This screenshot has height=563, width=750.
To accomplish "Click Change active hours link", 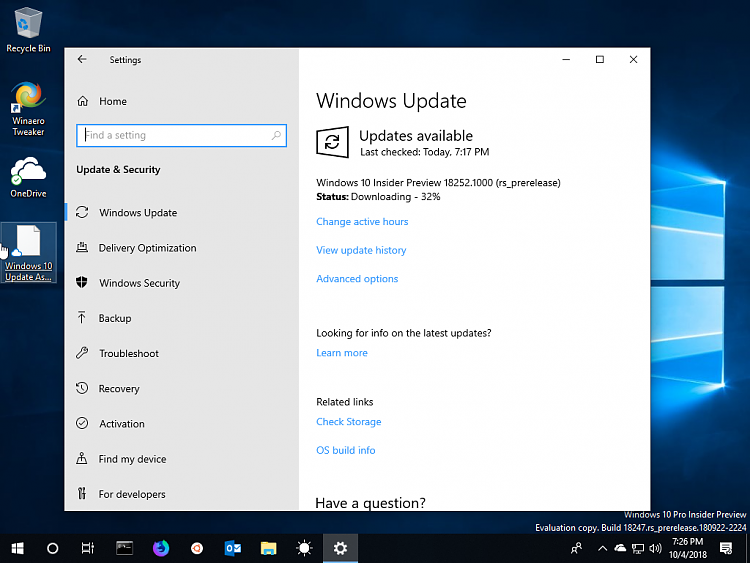I will pos(362,222).
